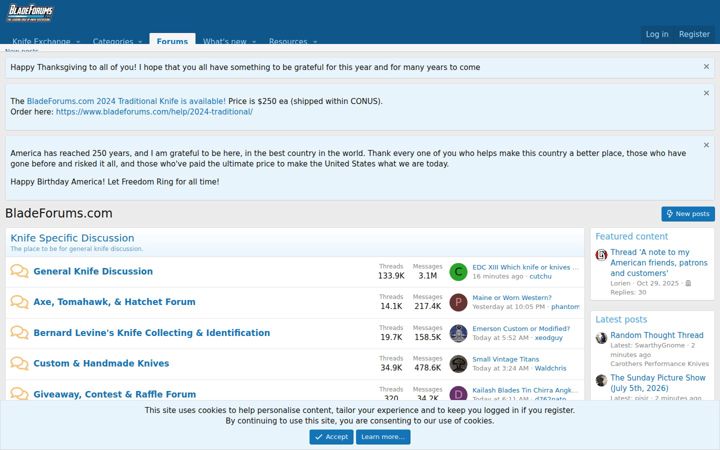Open the Categories menu item
The height and width of the screenshot is (450, 720).
click(113, 41)
